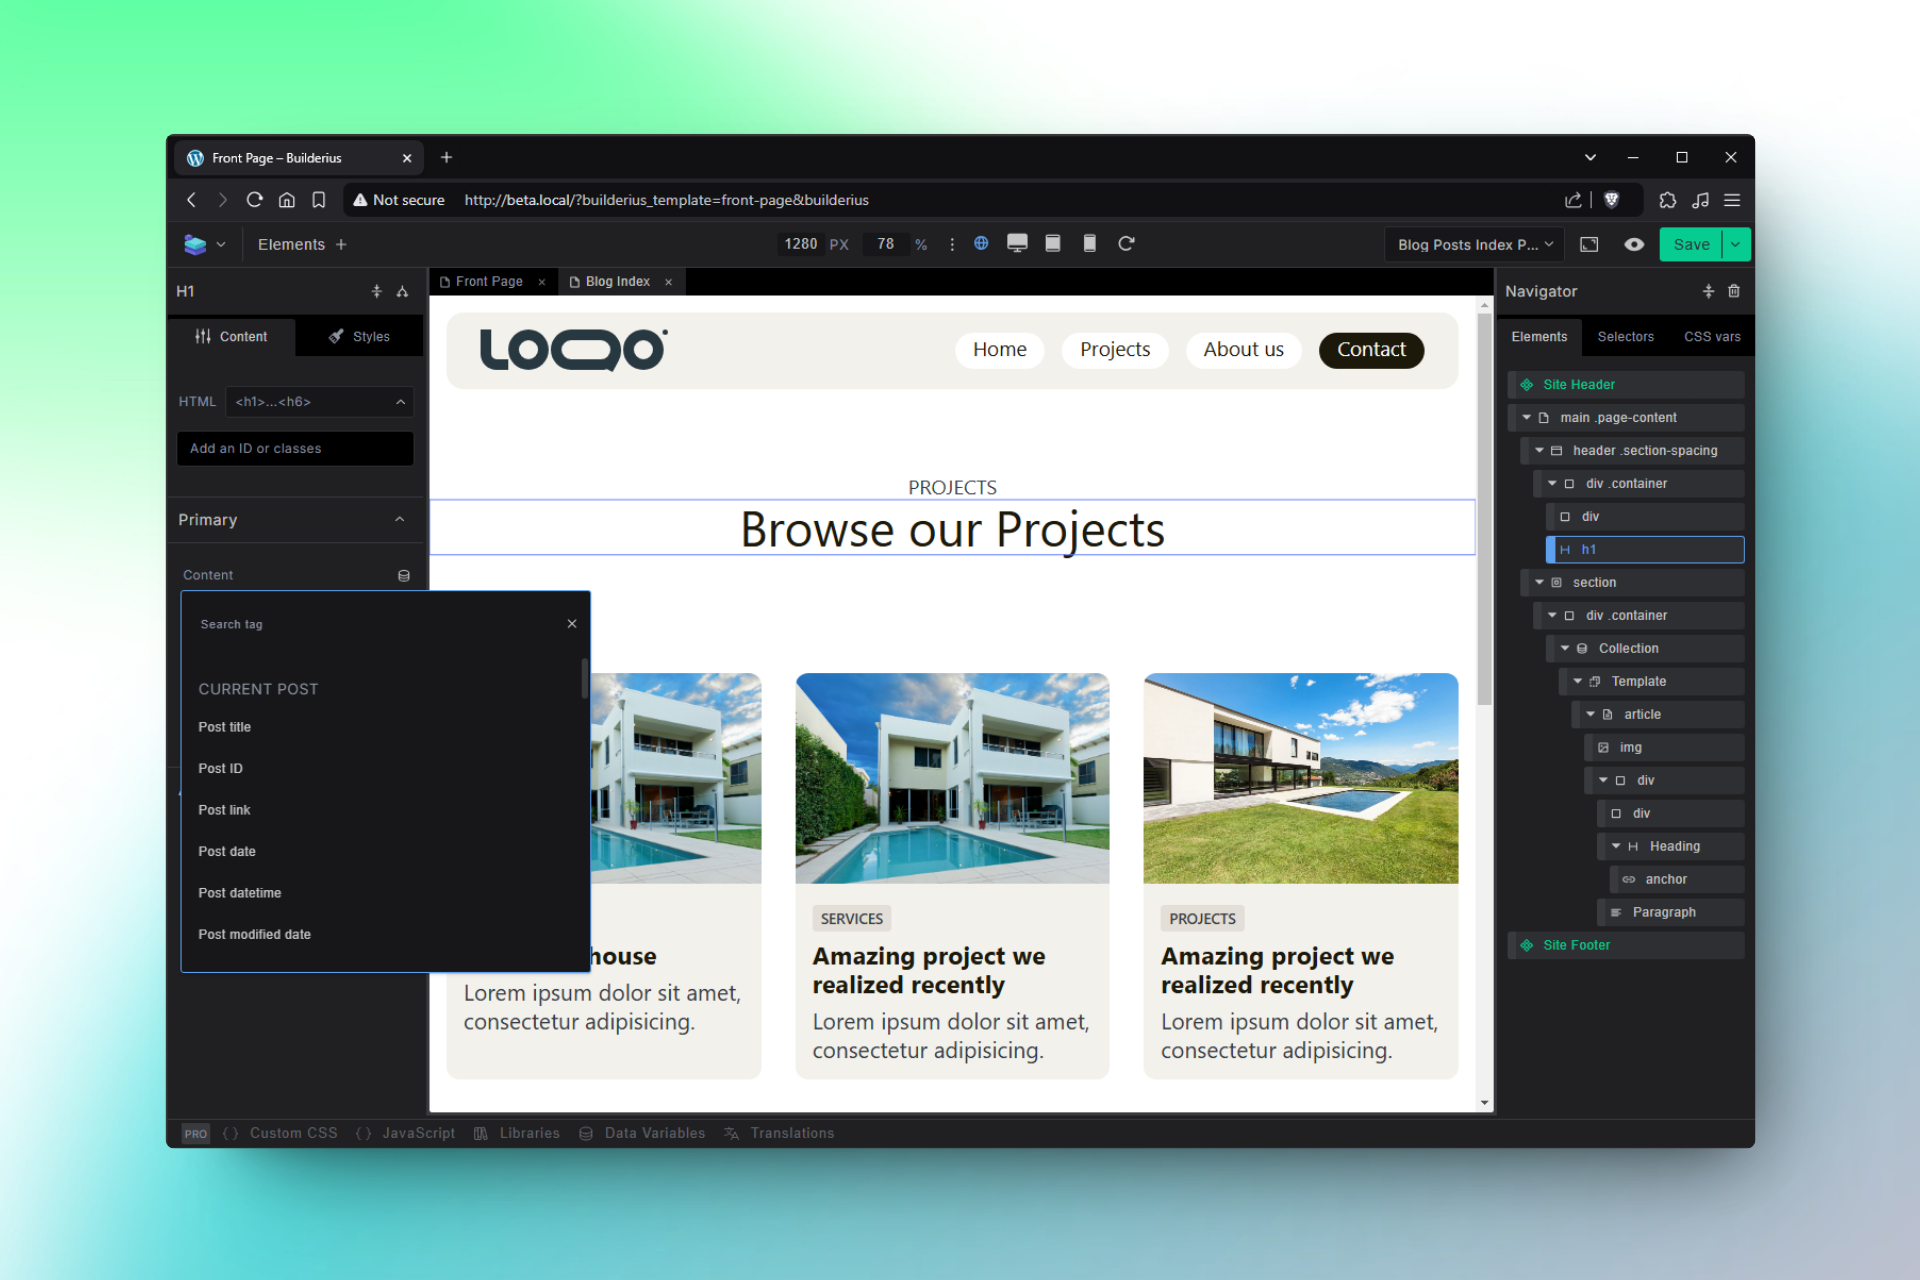Switch to mobile phone viewport
Screen dimensions: 1920x1280
coord(1090,243)
